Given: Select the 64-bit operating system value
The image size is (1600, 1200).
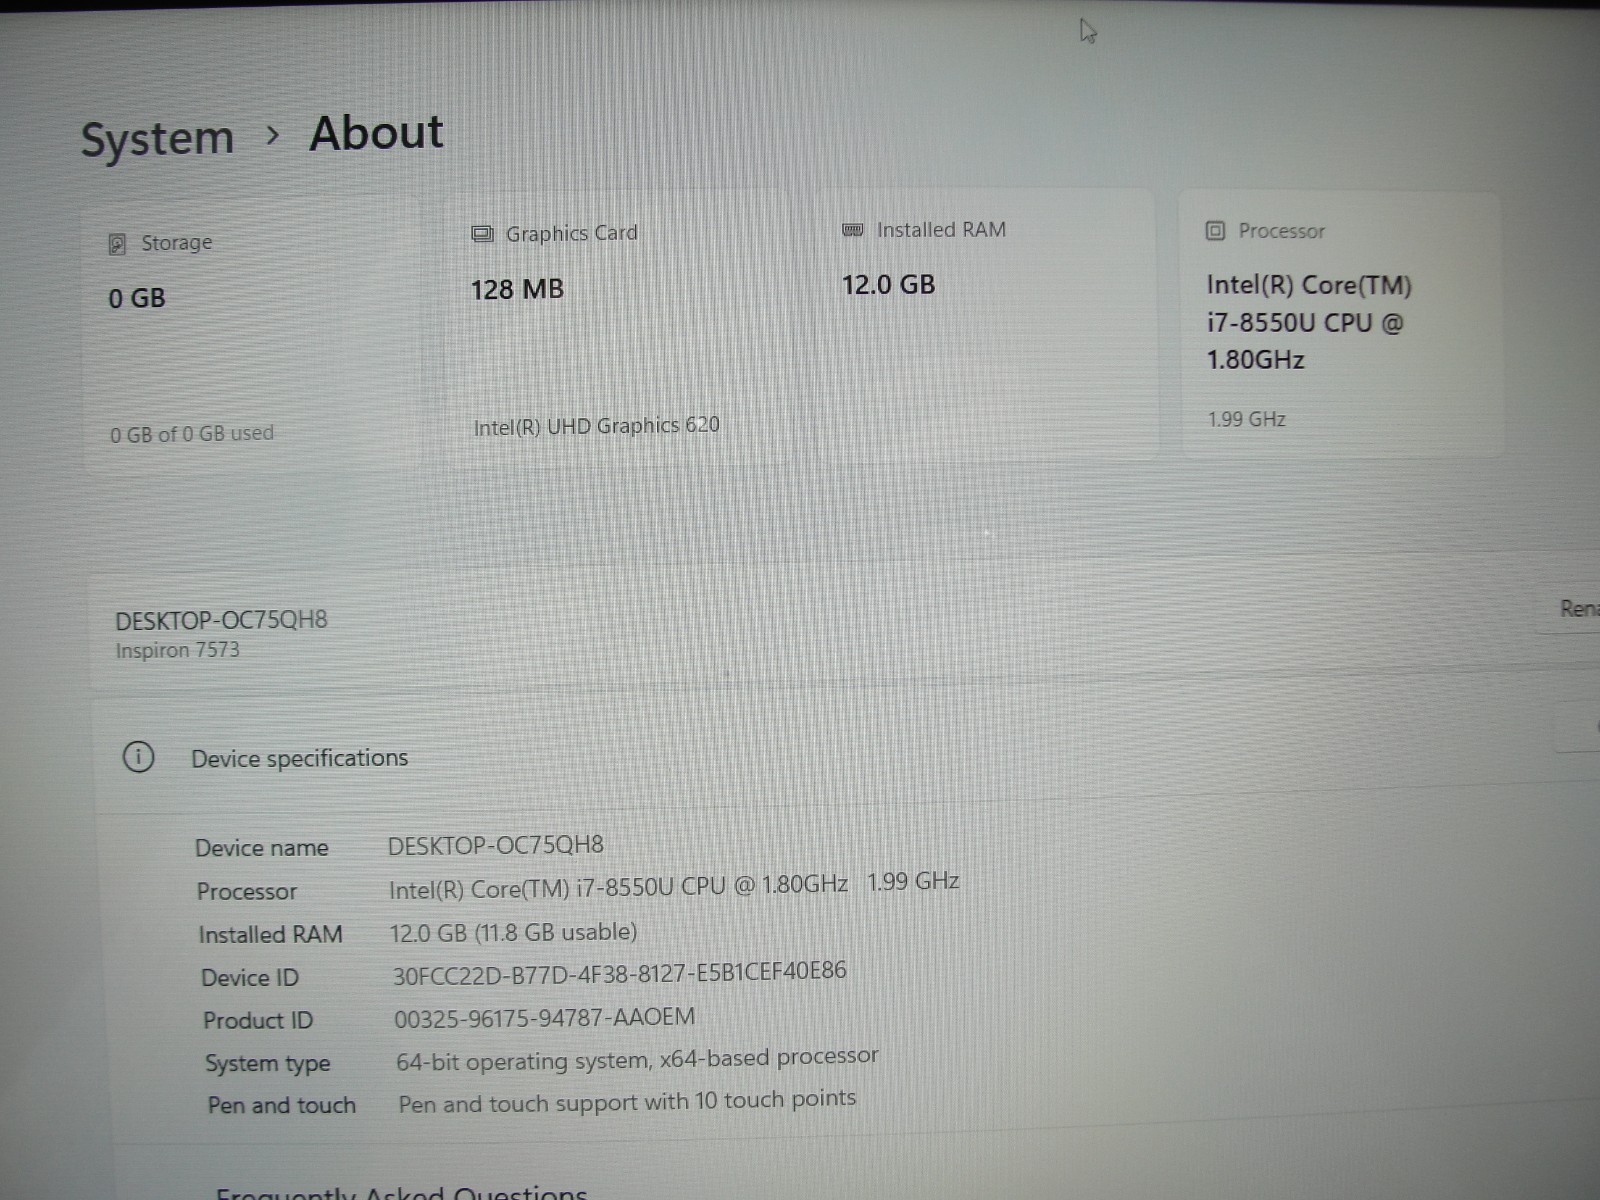Looking at the screenshot, I should [x=637, y=1059].
